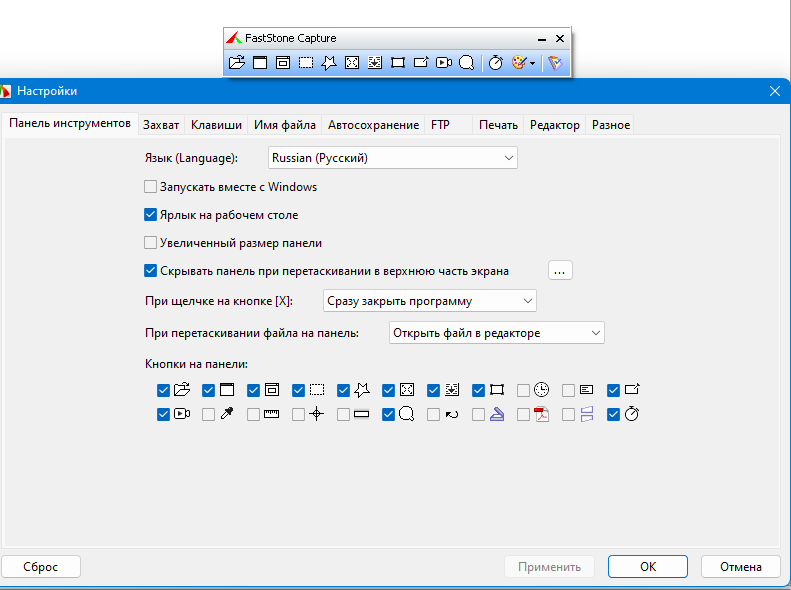Open the Язык (Language) dropdown
Viewport: 791px width, 590px height.
(392, 158)
